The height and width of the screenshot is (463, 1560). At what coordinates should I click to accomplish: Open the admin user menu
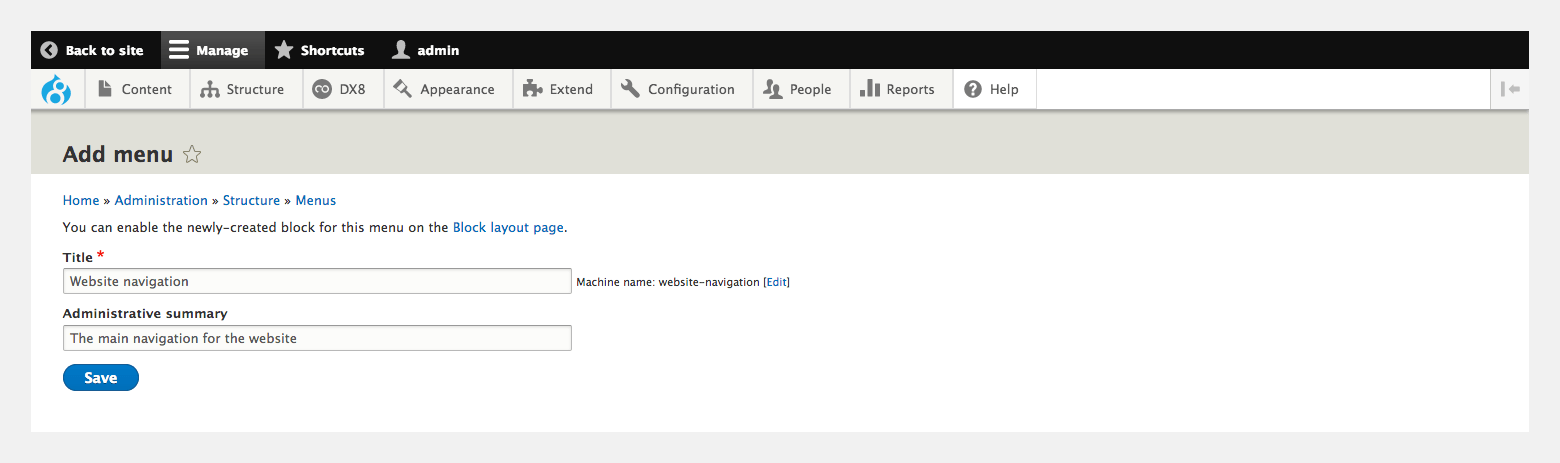pyautogui.click(x=426, y=50)
